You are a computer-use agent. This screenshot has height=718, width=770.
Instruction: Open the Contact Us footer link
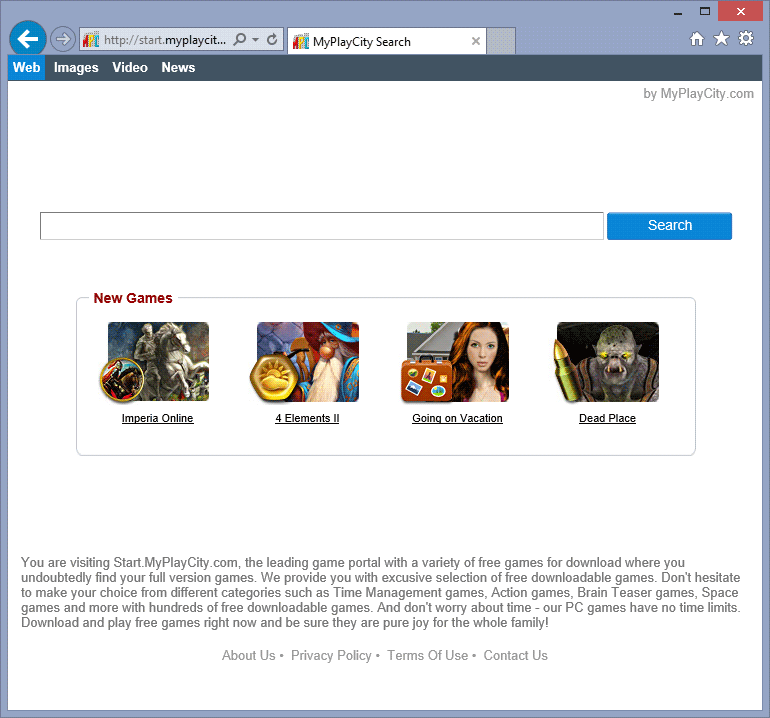pos(516,656)
